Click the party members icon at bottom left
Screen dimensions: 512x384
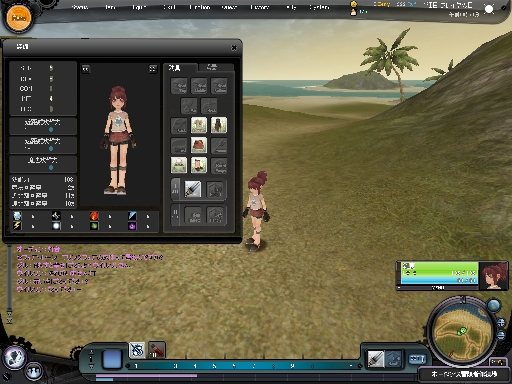33,371
